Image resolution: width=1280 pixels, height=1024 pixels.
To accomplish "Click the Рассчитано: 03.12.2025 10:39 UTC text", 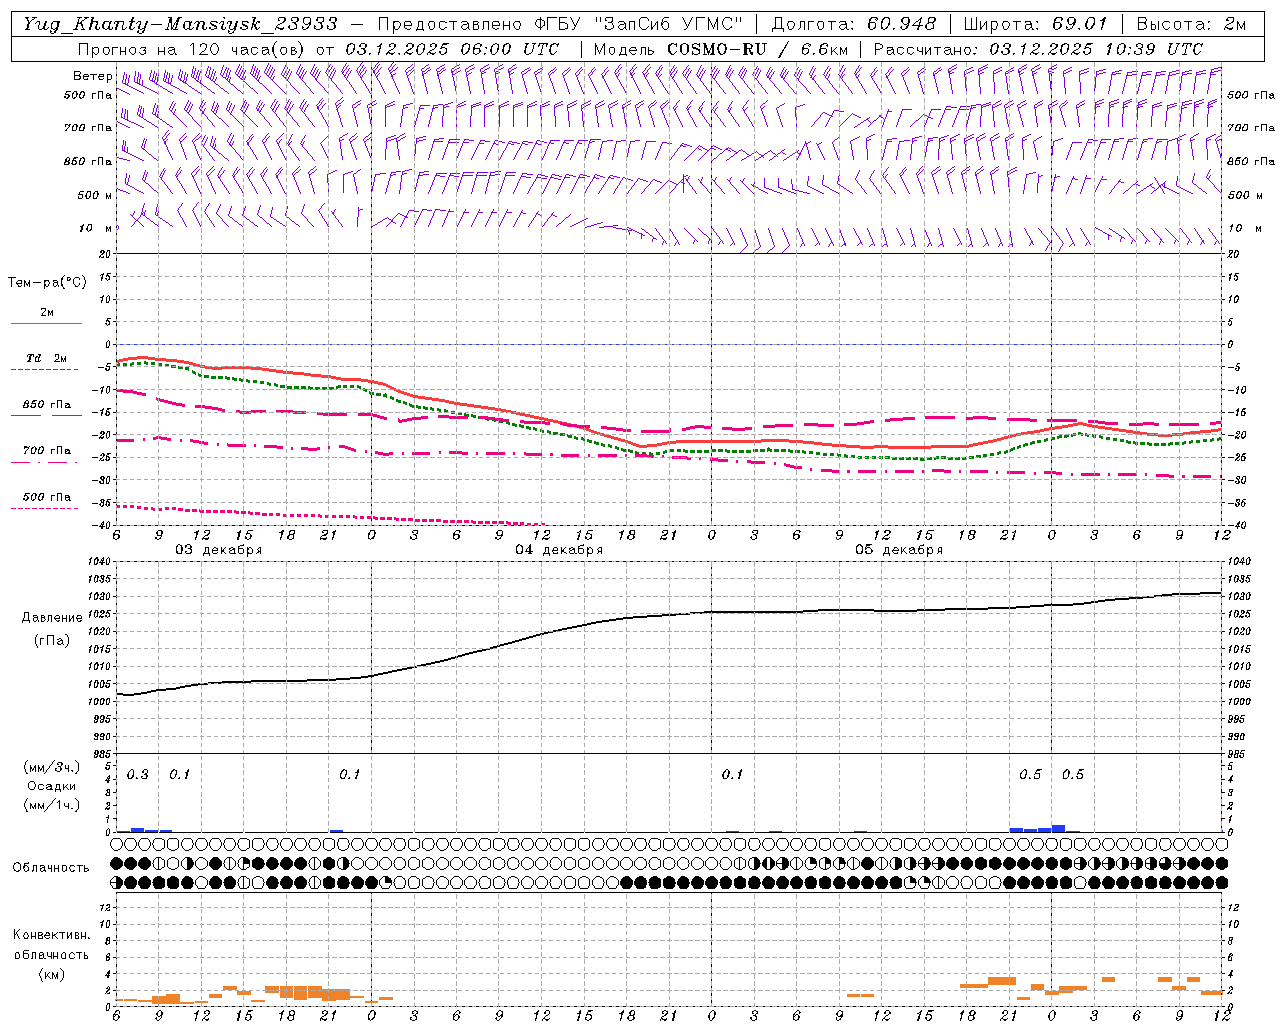I will 1038,49.
